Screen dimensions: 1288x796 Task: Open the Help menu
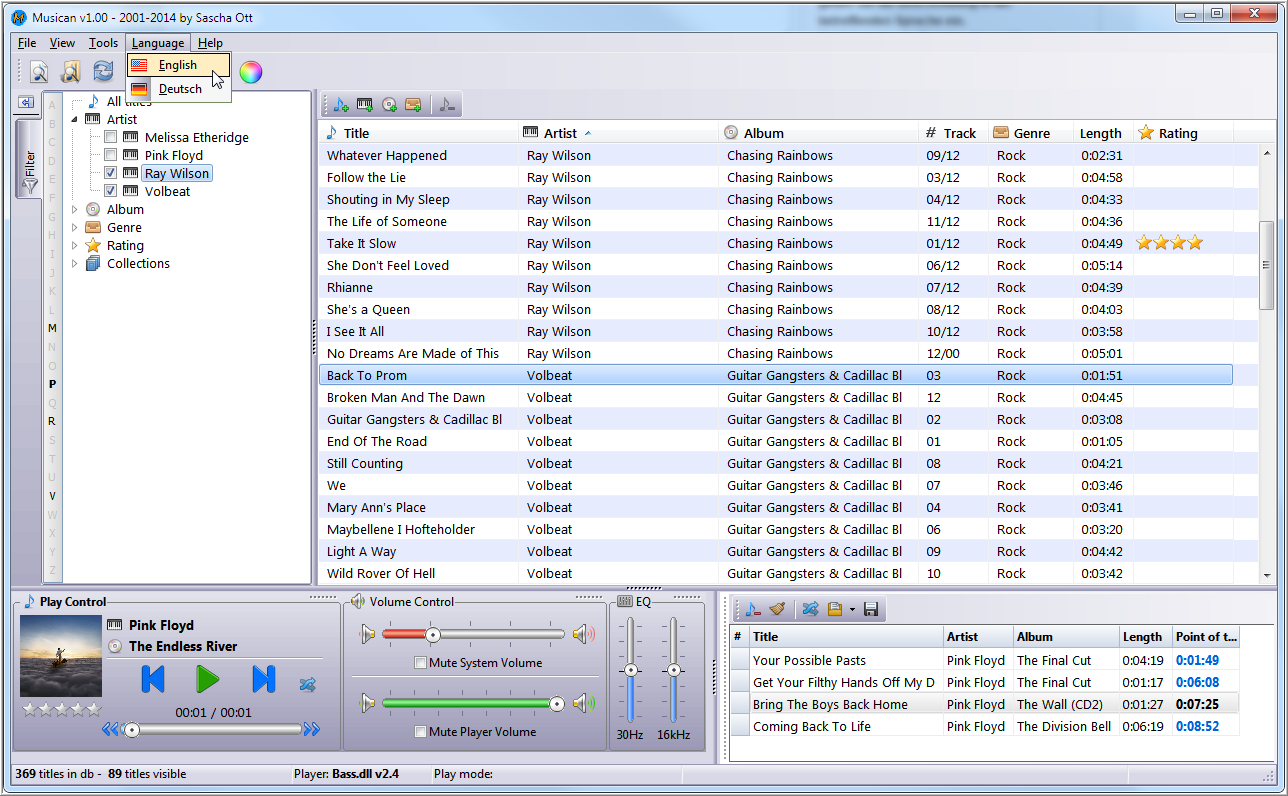click(210, 43)
